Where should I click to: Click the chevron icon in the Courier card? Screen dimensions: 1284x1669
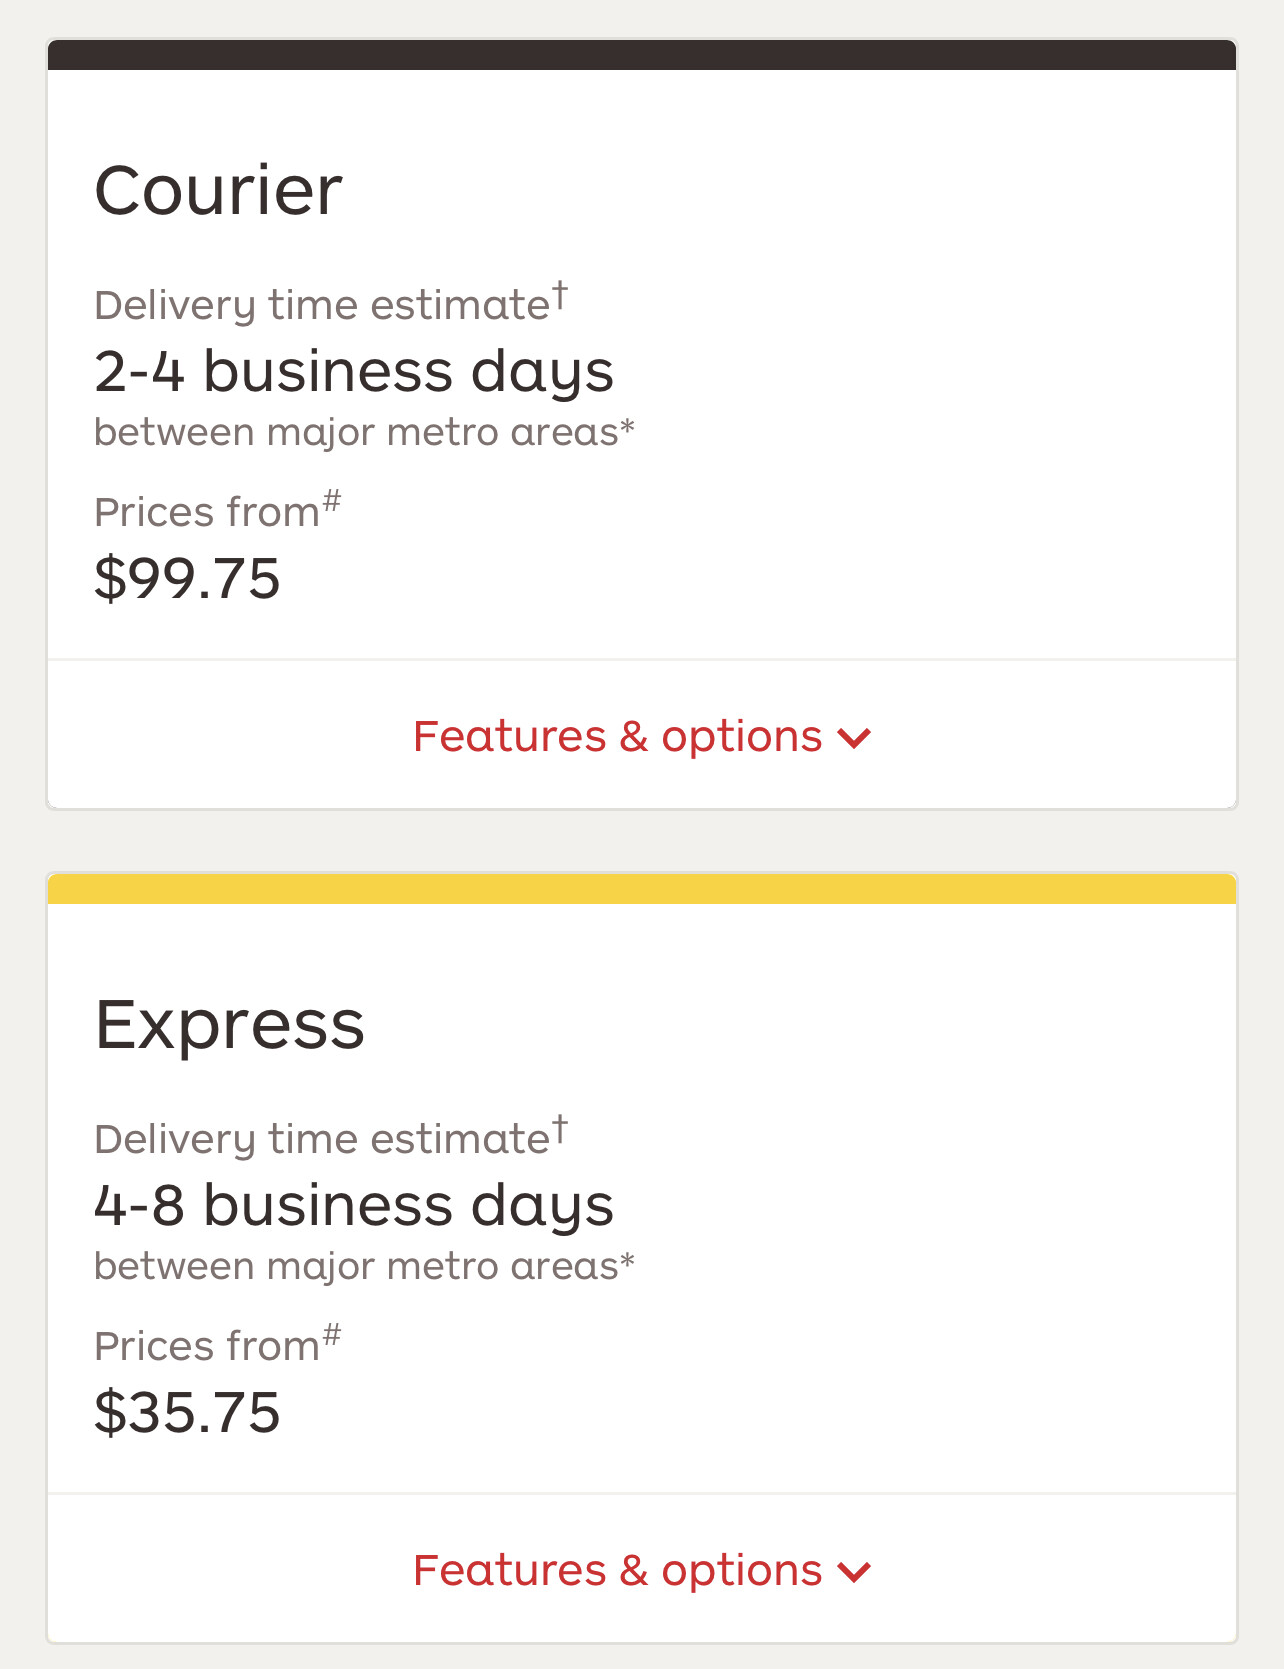[855, 739]
